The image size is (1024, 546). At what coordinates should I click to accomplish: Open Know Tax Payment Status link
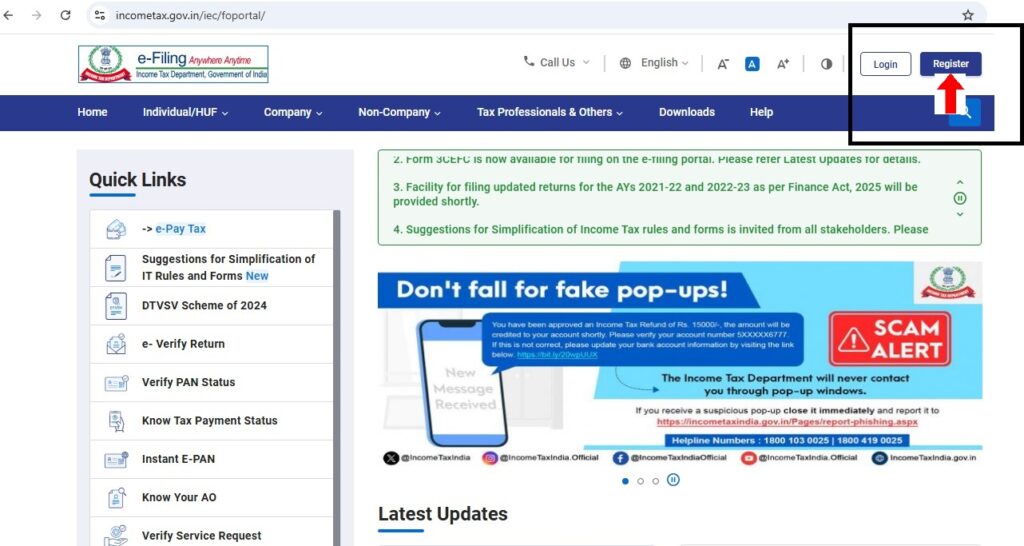pos(210,421)
